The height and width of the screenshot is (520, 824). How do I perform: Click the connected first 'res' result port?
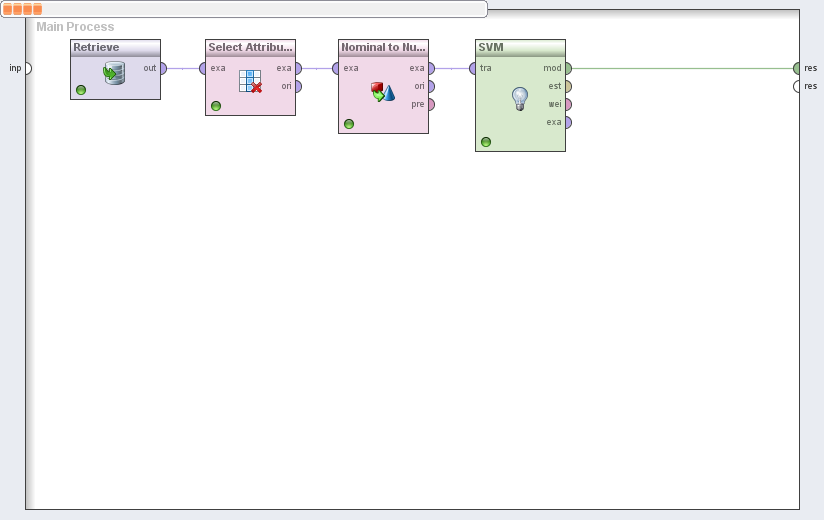[797, 68]
